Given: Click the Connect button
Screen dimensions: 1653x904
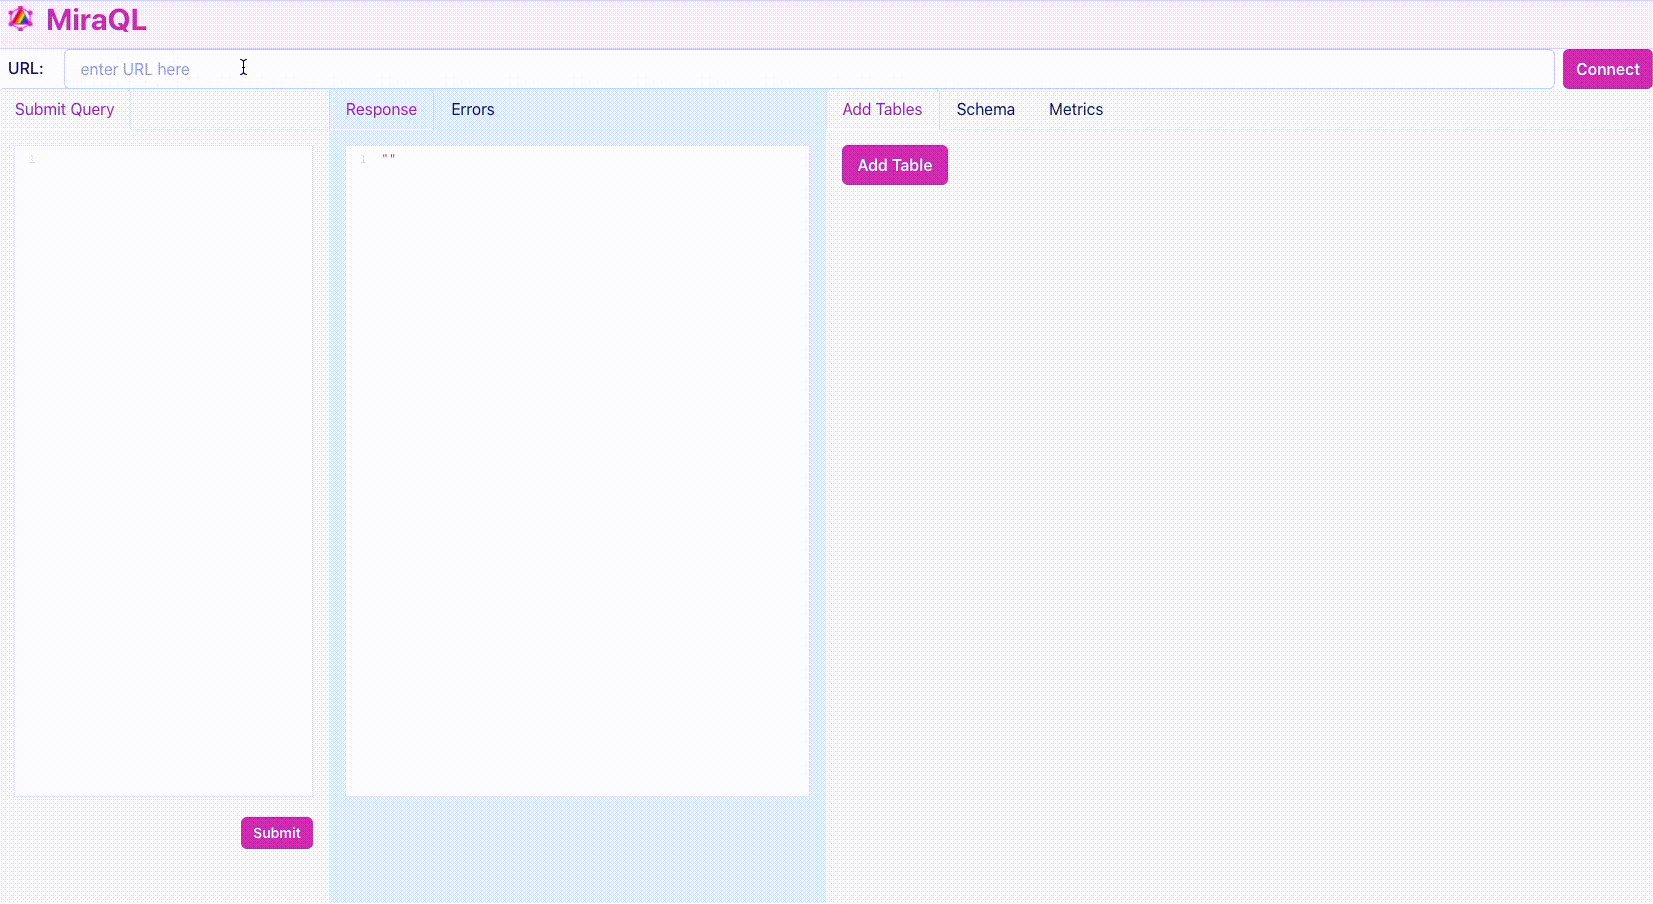Looking at the screenshot, I should [1607, 69].
